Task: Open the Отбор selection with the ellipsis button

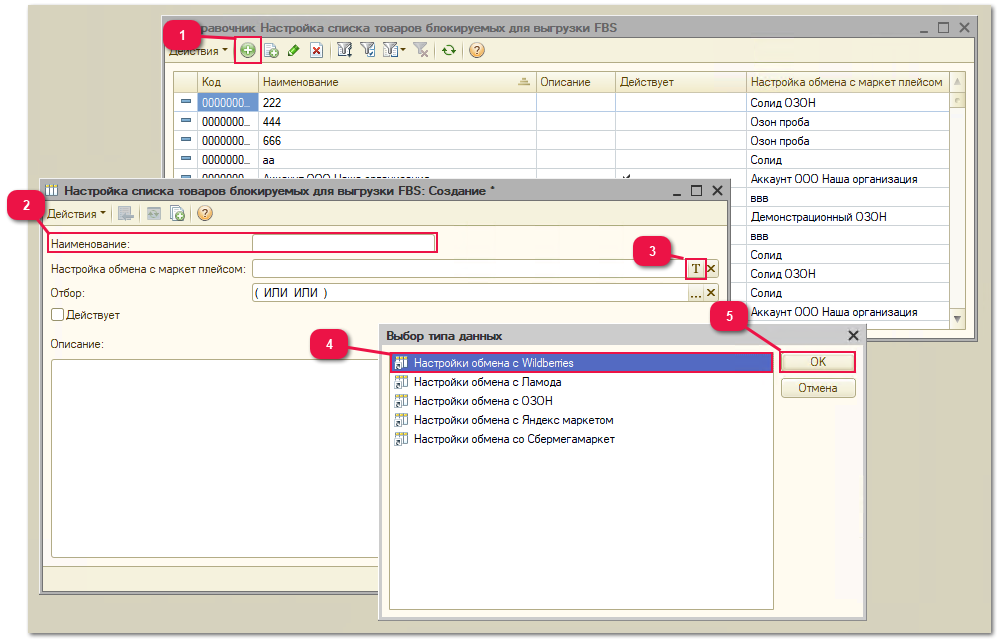Action: point(696,293)
